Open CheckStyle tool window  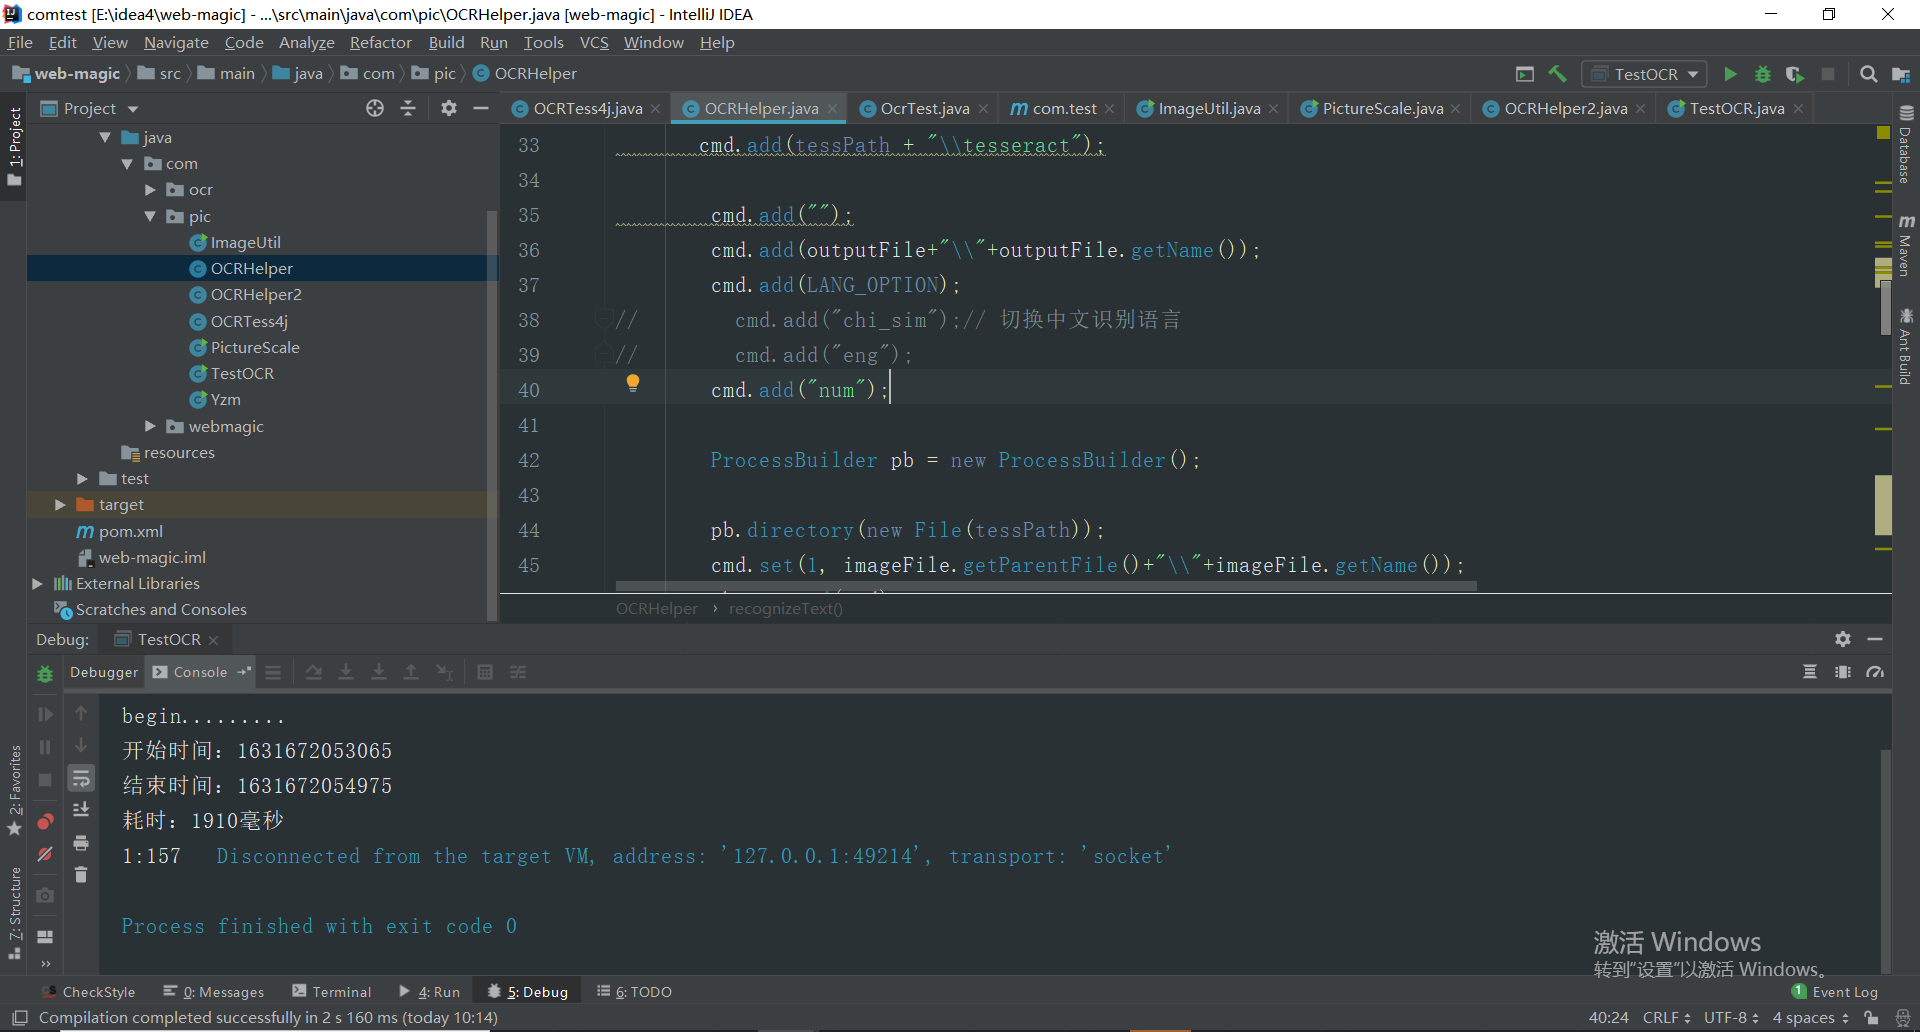pyautogui.click(x=89, y=992)
